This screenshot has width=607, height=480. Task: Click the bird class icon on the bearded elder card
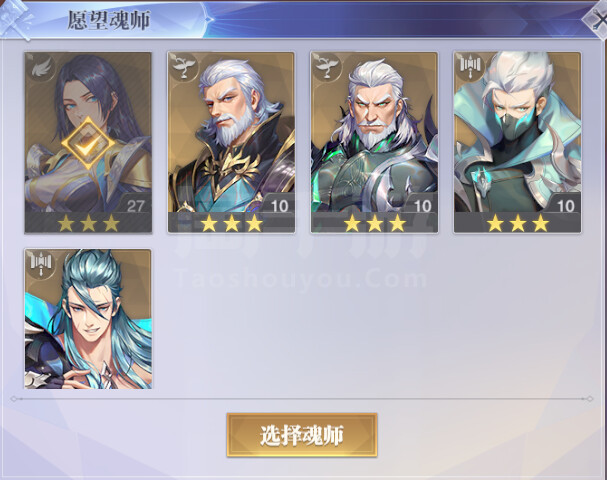pos(184,67)
